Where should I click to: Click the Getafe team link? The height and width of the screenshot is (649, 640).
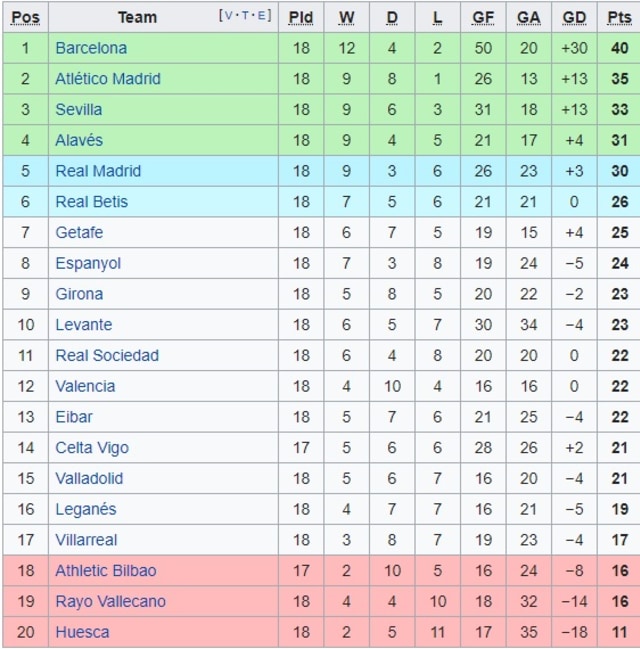click(79, 233)
